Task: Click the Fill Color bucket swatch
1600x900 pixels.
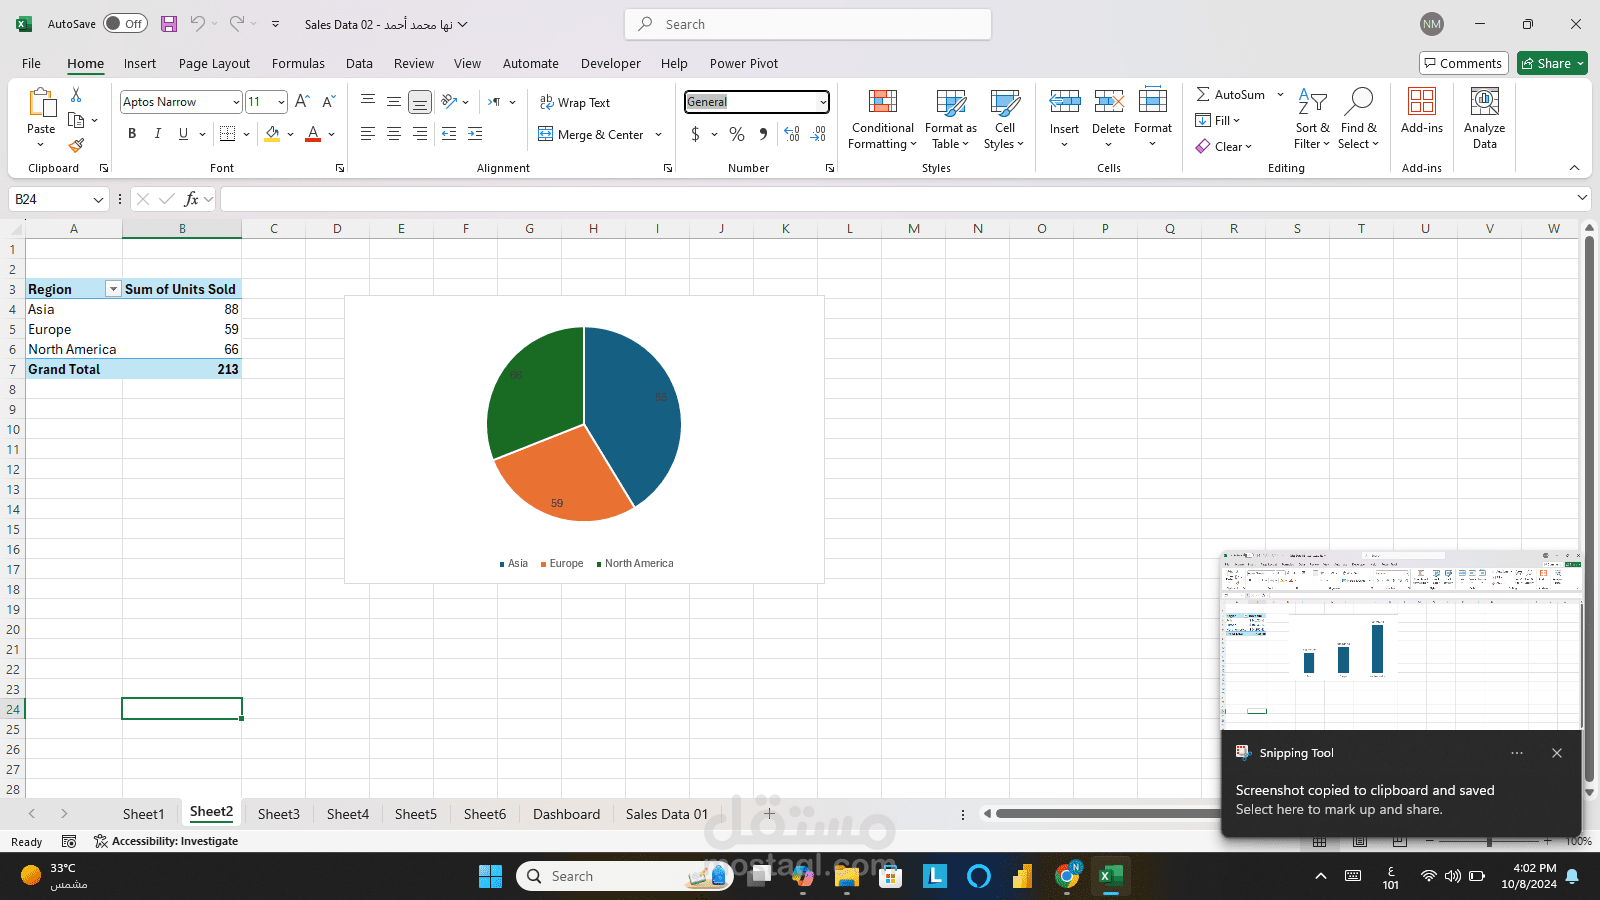Action: coord(272,134)
